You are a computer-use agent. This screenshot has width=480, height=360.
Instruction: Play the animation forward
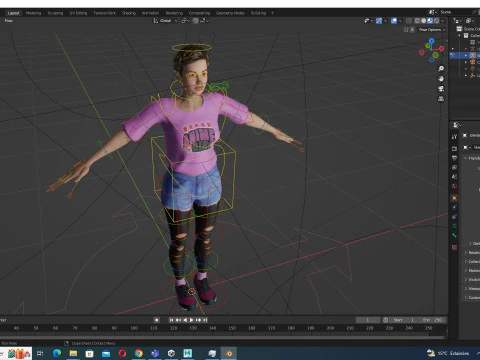[x=192, y=320]
